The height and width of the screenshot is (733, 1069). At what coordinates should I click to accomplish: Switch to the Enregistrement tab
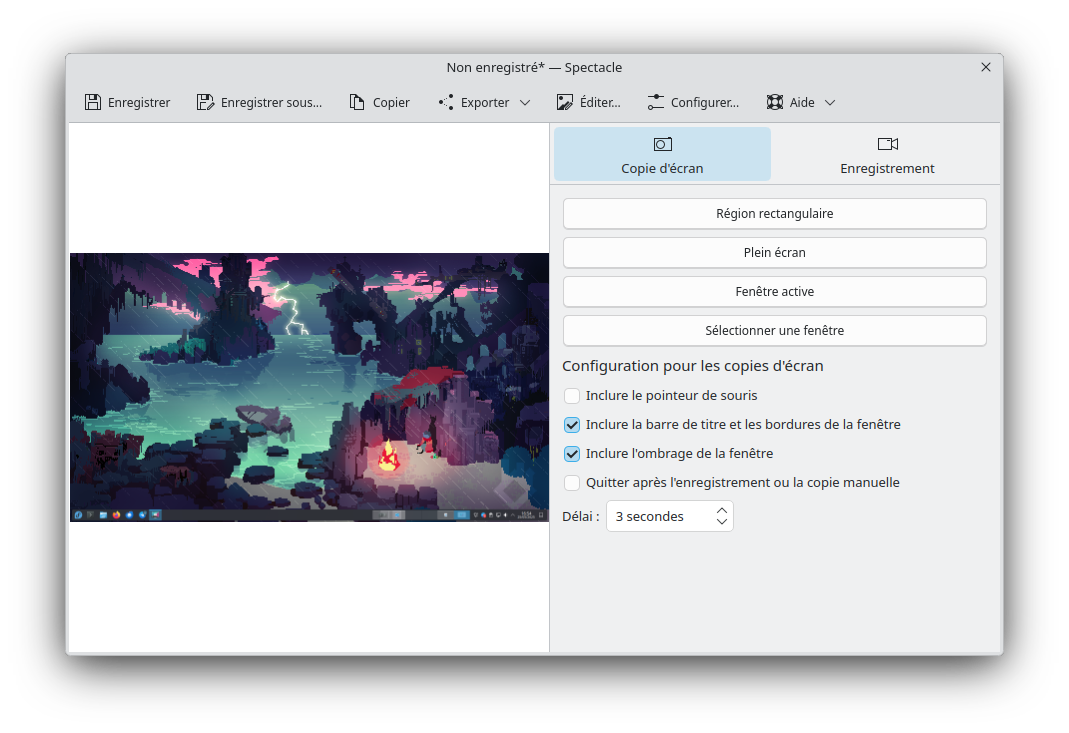tap(887, 154)
